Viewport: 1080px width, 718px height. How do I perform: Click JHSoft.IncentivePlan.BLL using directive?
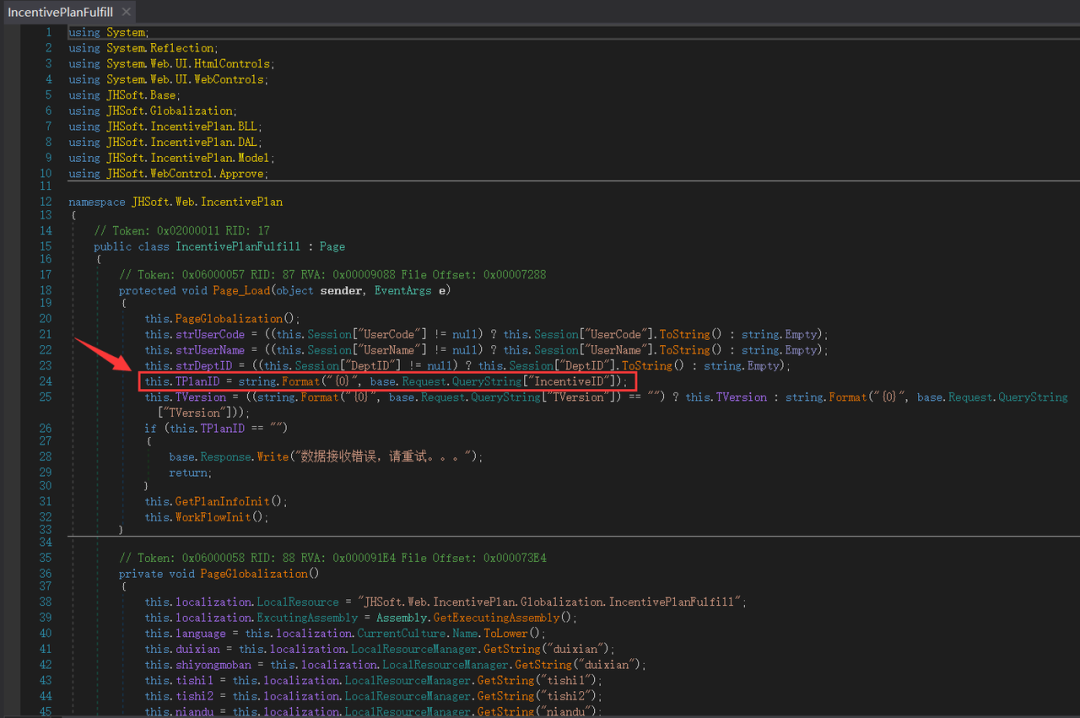(x=183, y=127)
